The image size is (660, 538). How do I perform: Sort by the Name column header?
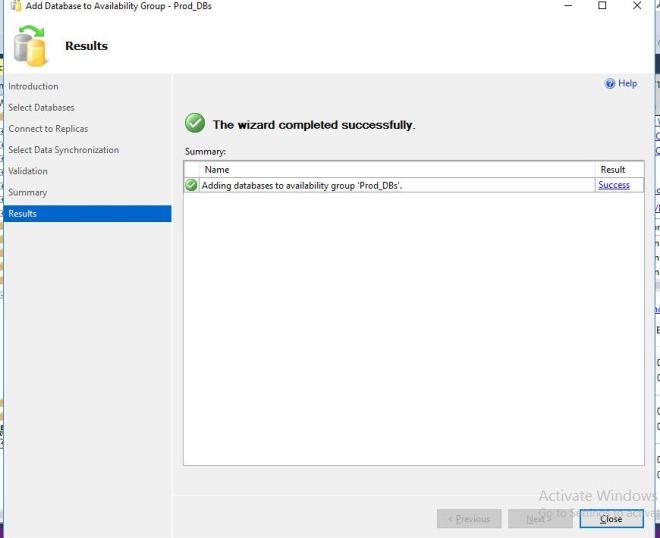pyautogui.click(x=217, y=170)
